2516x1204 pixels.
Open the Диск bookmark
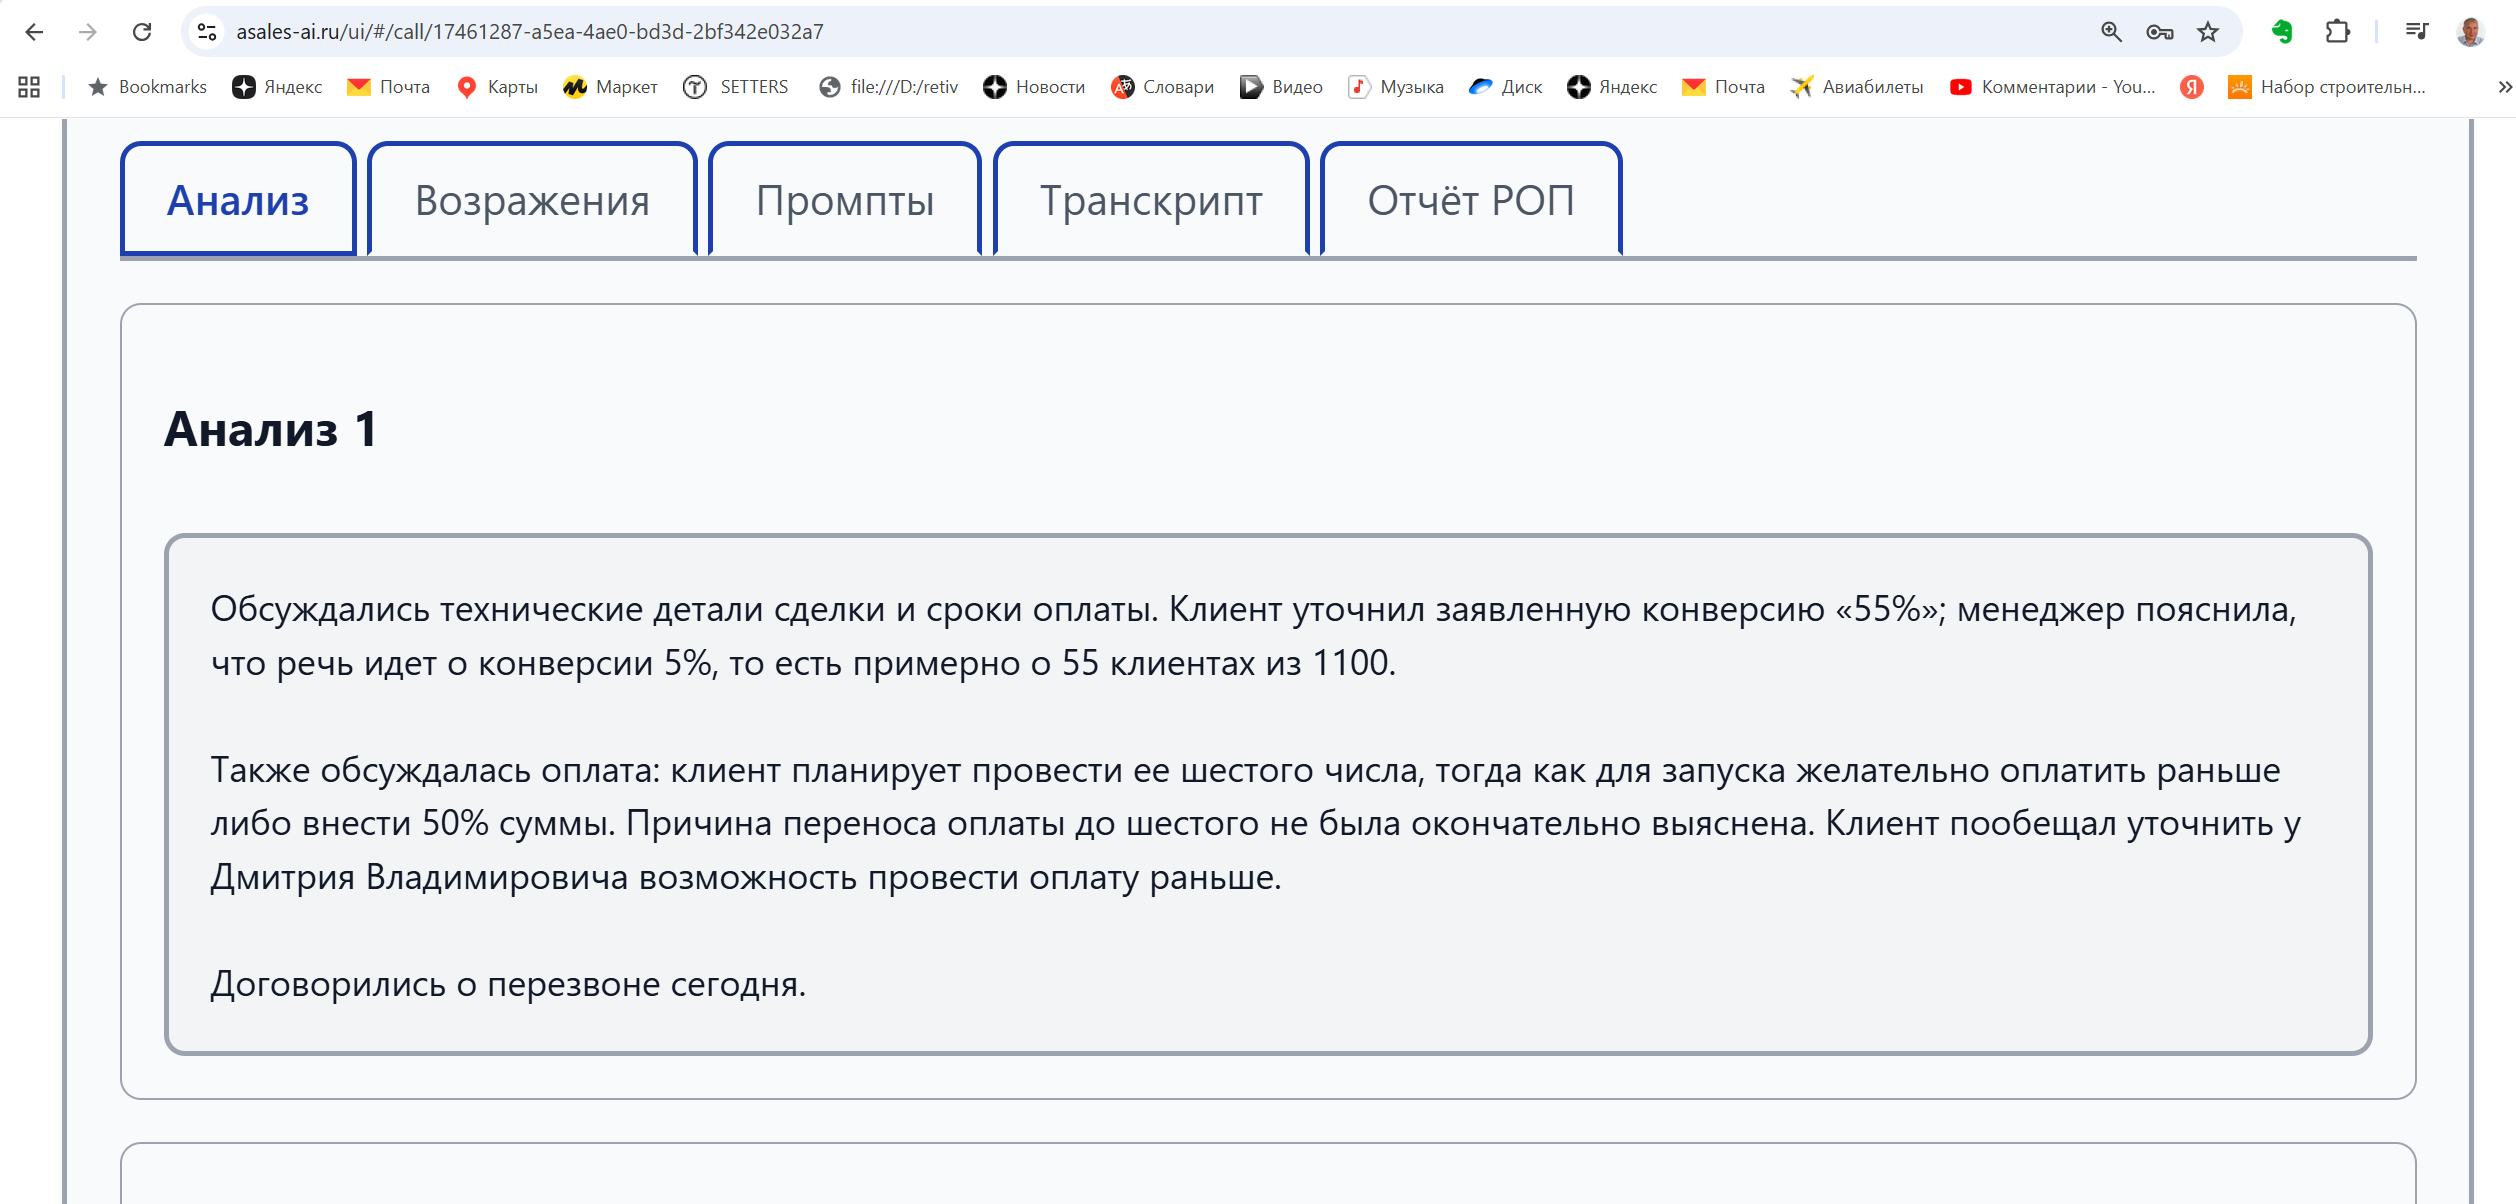click(1505, 87)
